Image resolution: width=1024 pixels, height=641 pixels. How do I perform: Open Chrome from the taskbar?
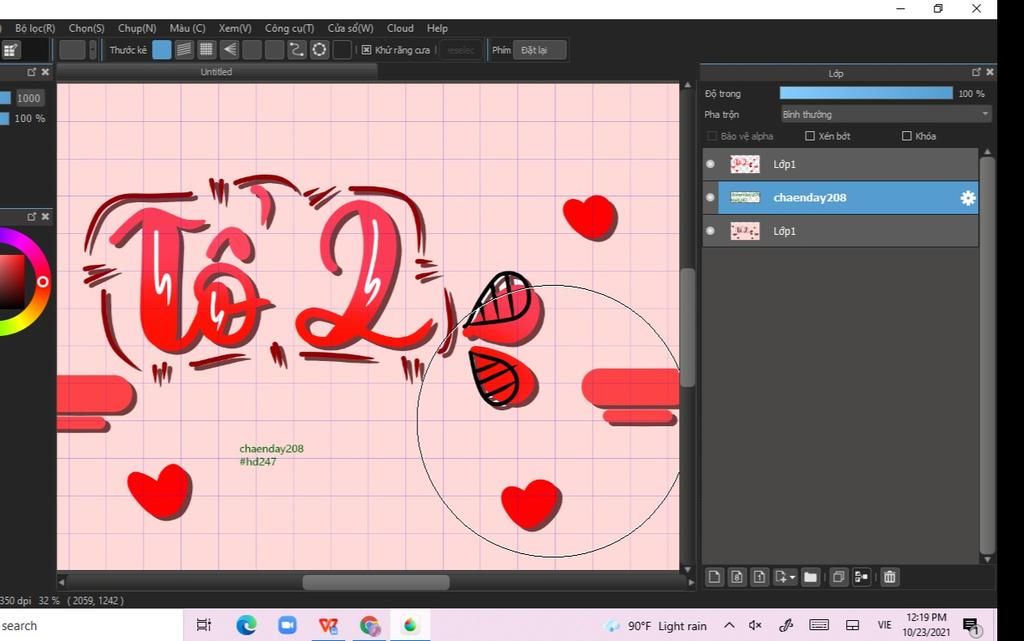coord(370,625)
